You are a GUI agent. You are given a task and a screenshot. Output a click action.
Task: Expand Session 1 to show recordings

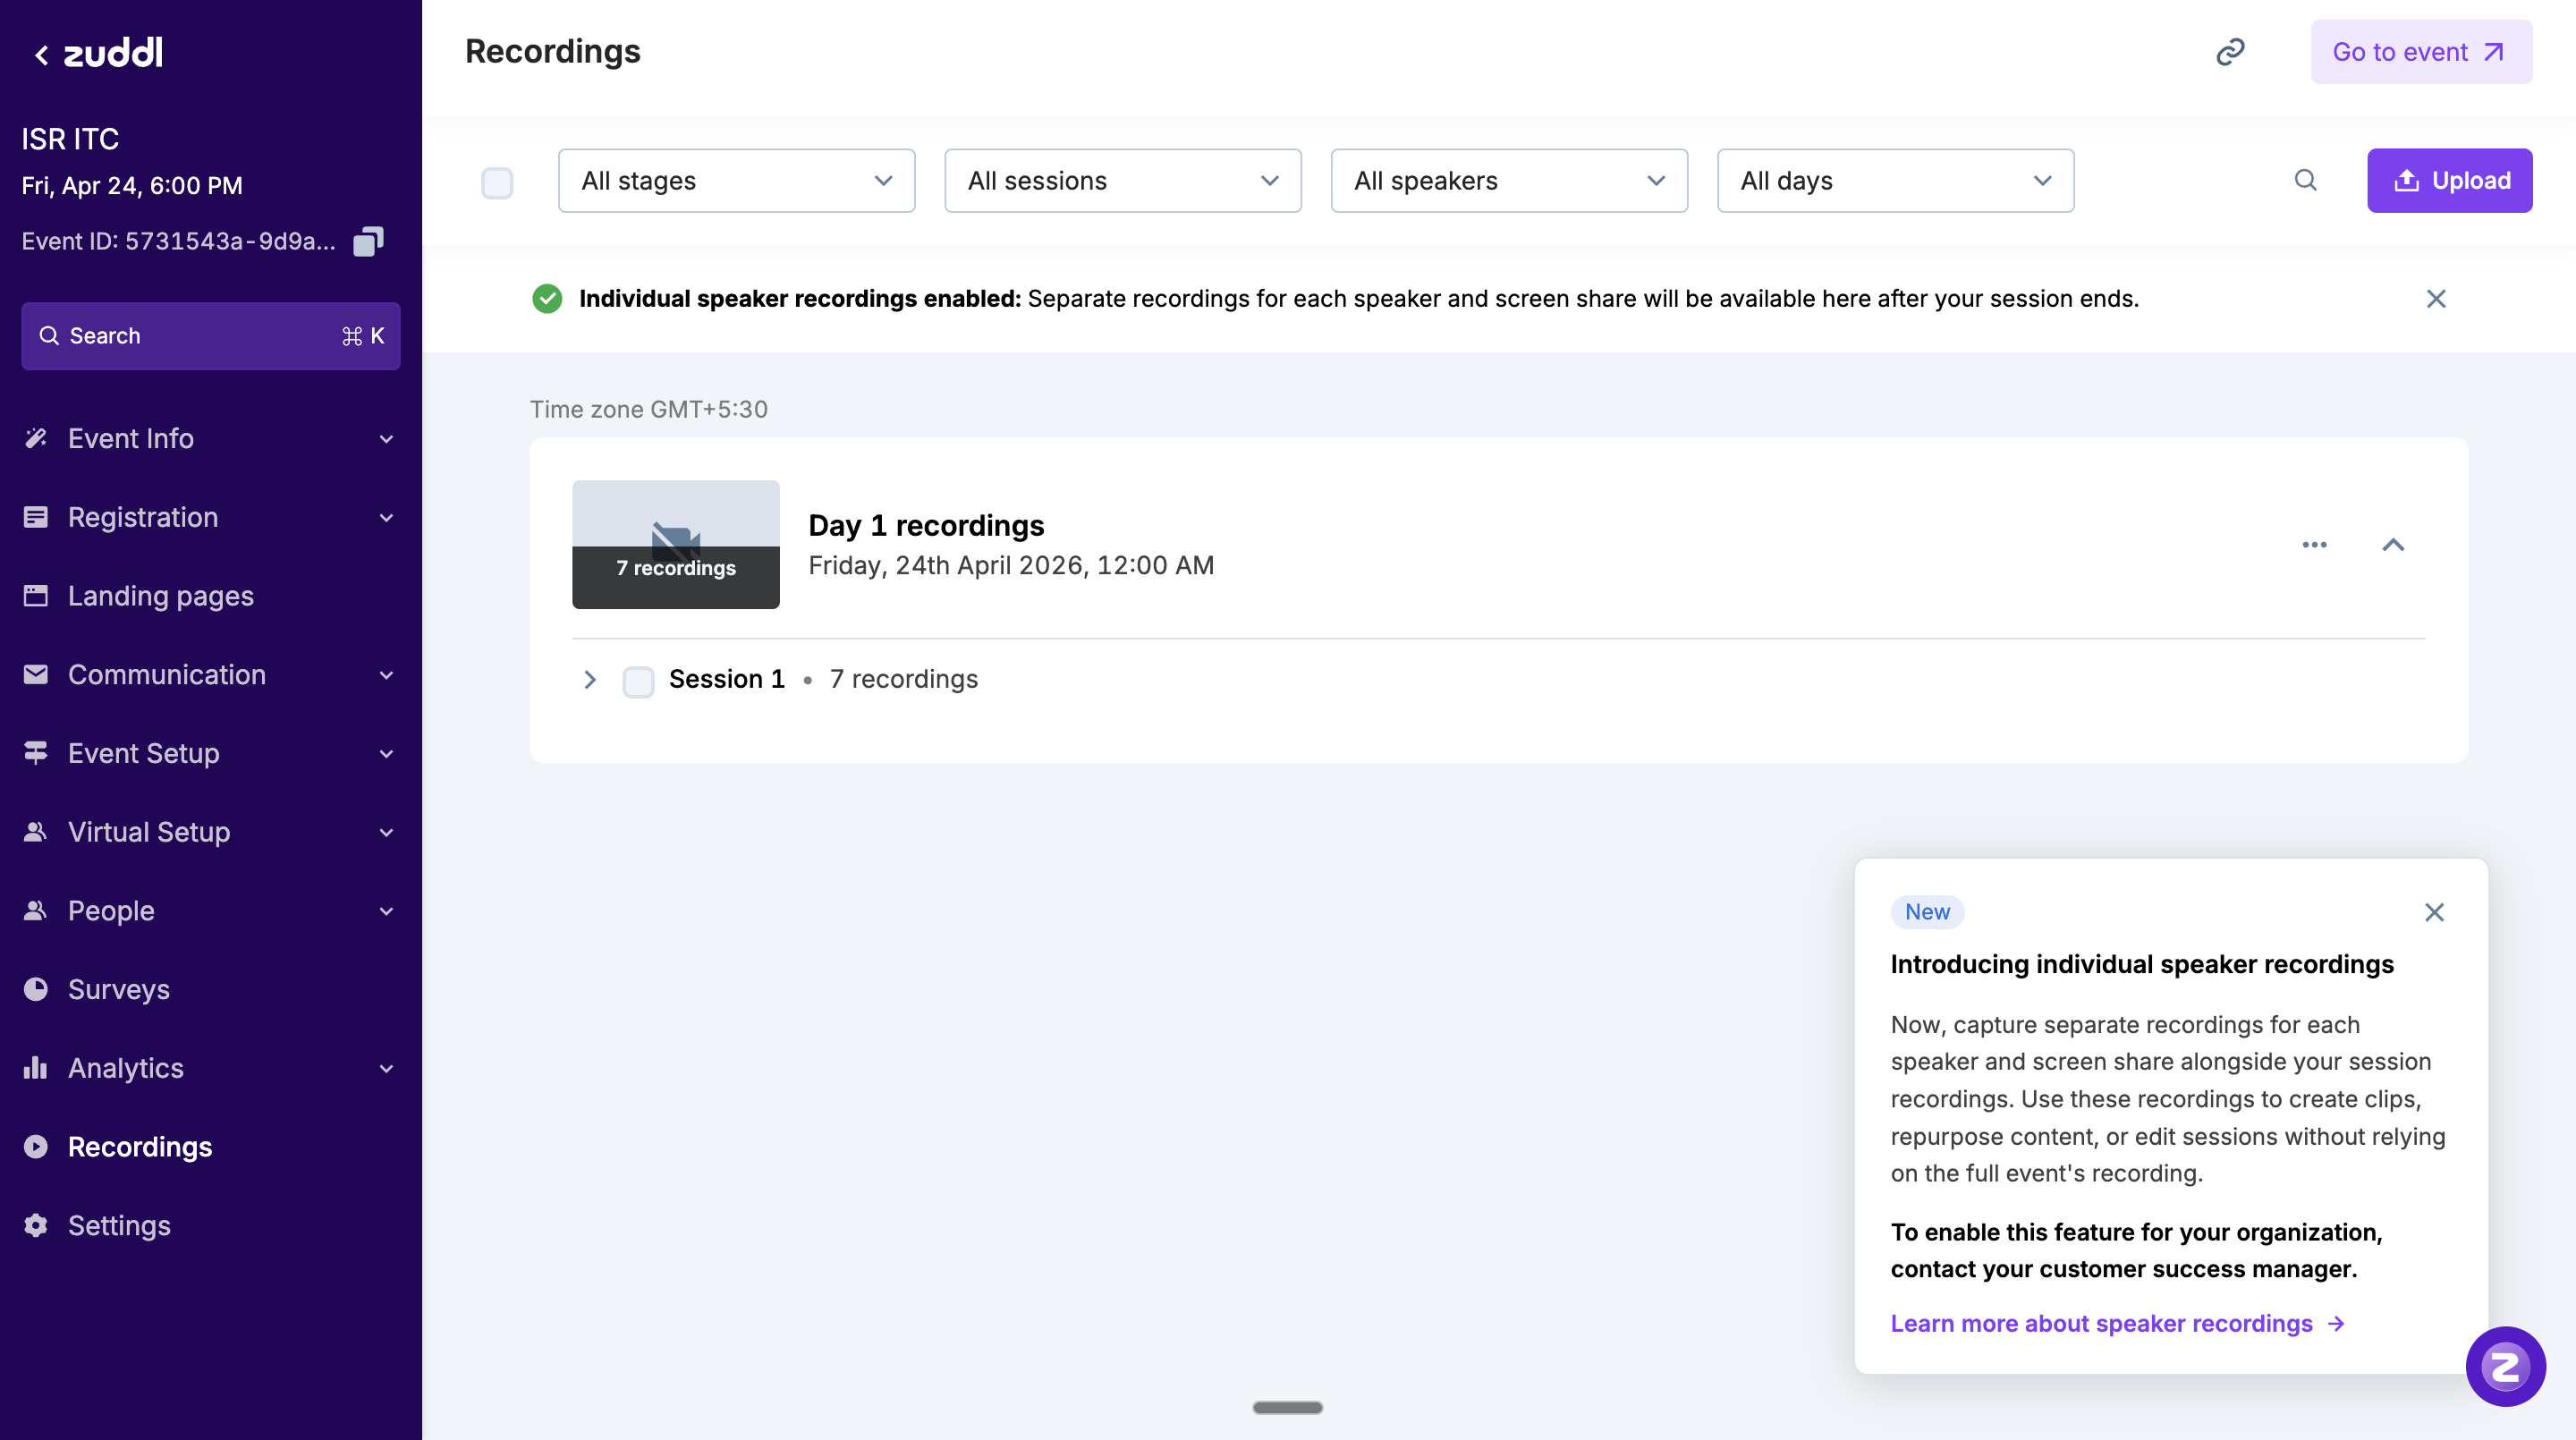click(589, 679)
